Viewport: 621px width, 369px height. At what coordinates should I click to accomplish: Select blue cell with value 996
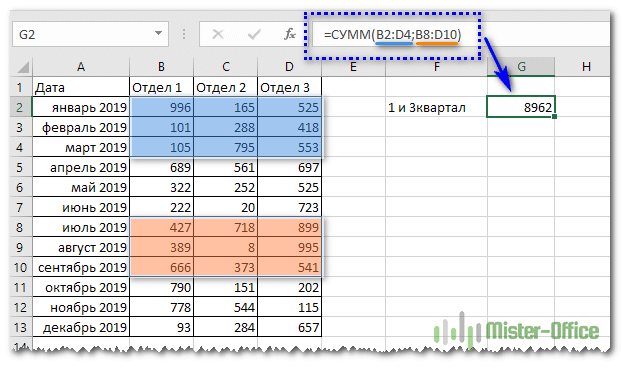click(162, 107)
